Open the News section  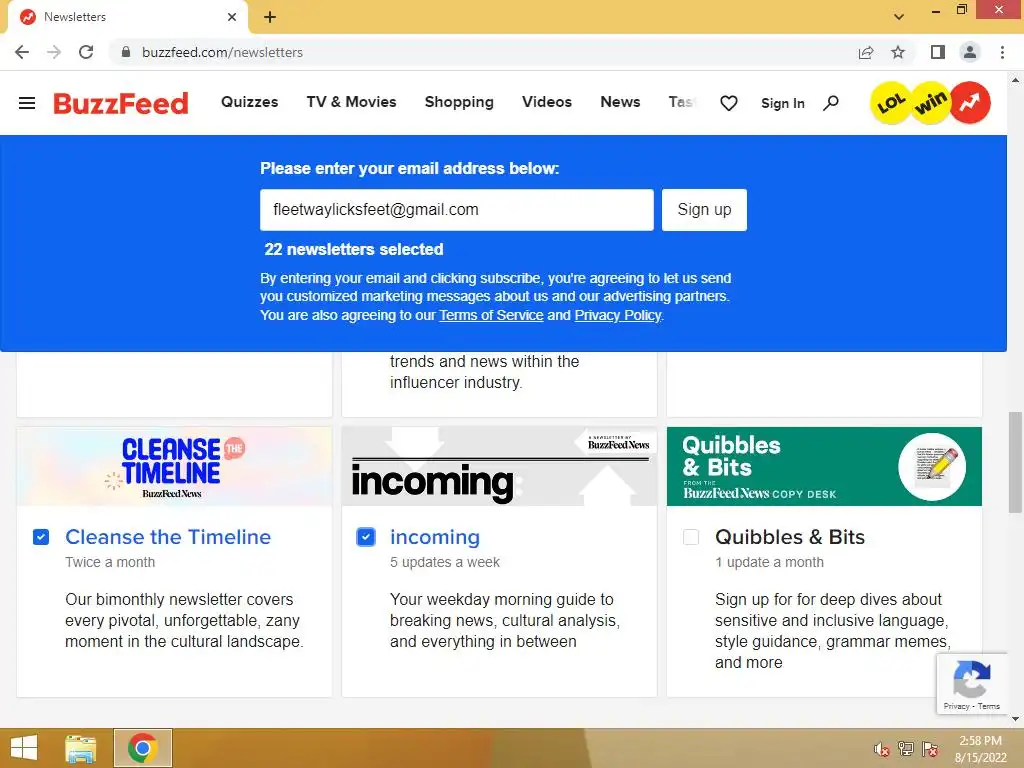620,102
